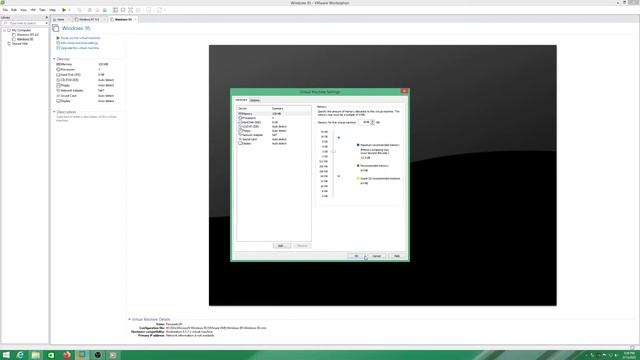Open the snapshot manager toolbar icon
Viewport: 640px width, 360px height.
(x=105, y=10)
